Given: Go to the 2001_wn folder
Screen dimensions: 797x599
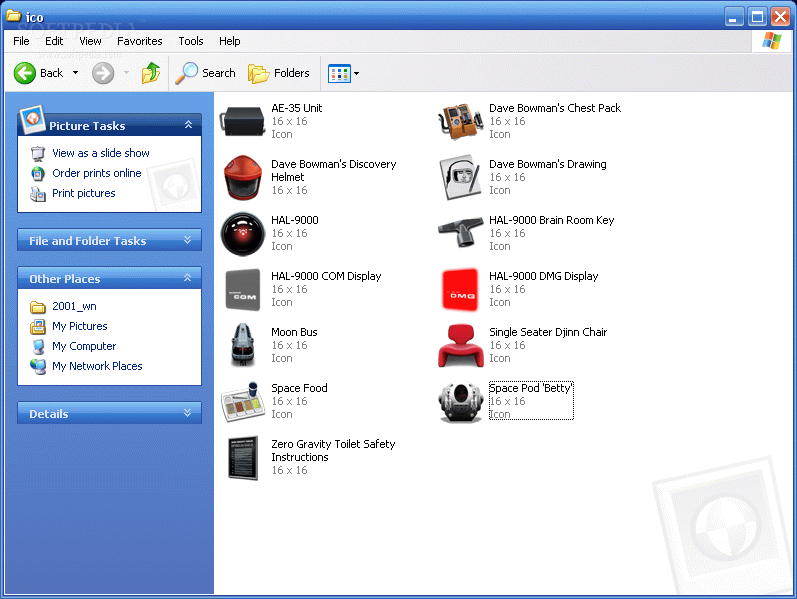Looking at the screenshot, I should click(74, 306).
